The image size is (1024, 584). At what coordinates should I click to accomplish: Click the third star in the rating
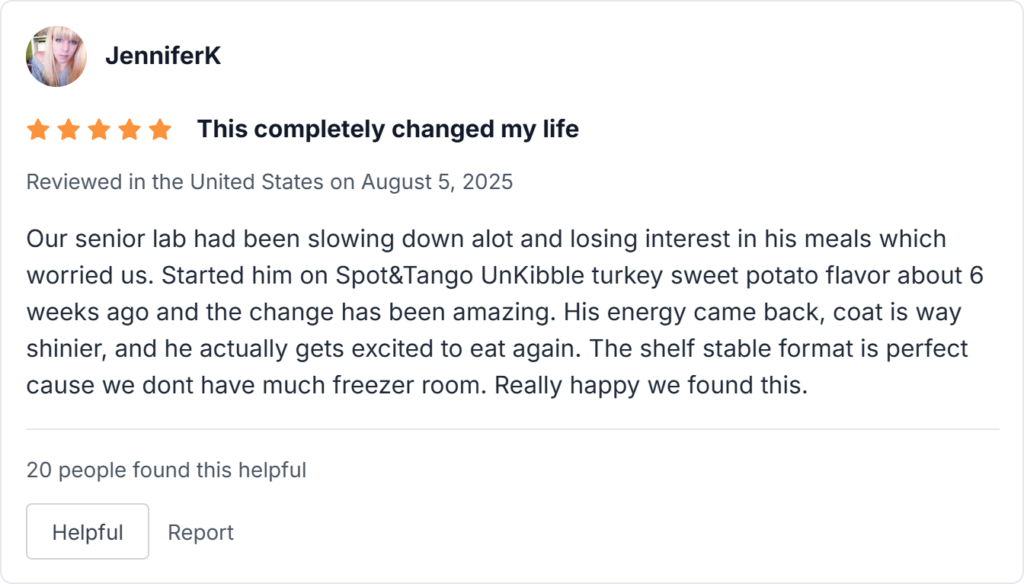pyautogui.click(x=99, y=129)
